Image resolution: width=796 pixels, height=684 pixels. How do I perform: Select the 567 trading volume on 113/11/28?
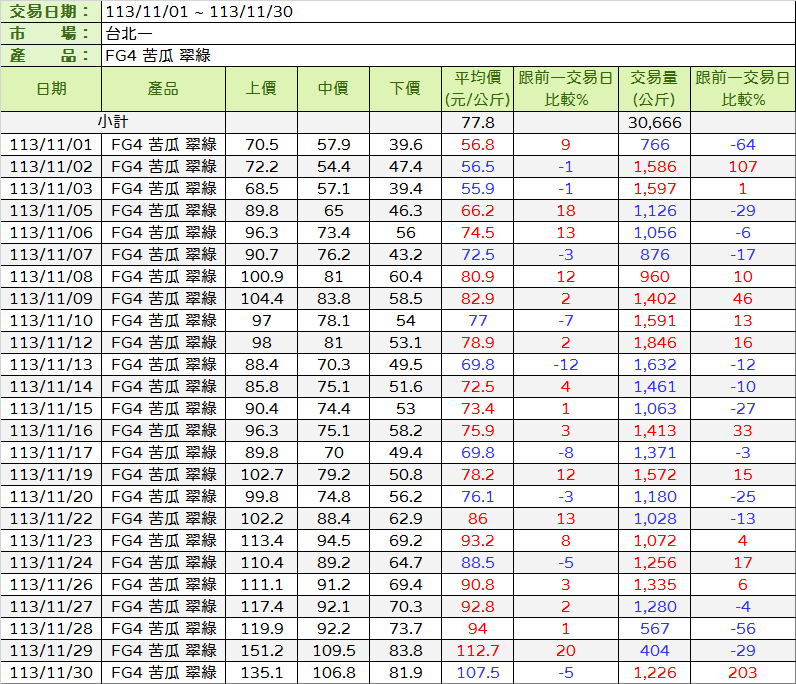click(x=653, y=628)
